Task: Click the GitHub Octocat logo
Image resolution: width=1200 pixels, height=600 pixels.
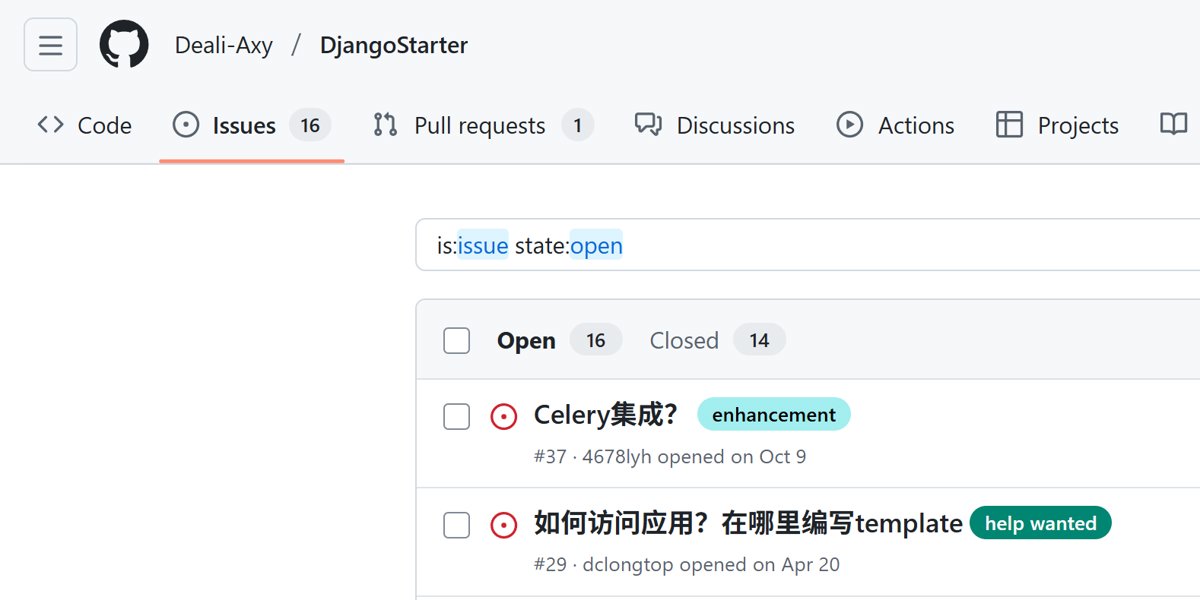Action: click(x=124, y=45)
